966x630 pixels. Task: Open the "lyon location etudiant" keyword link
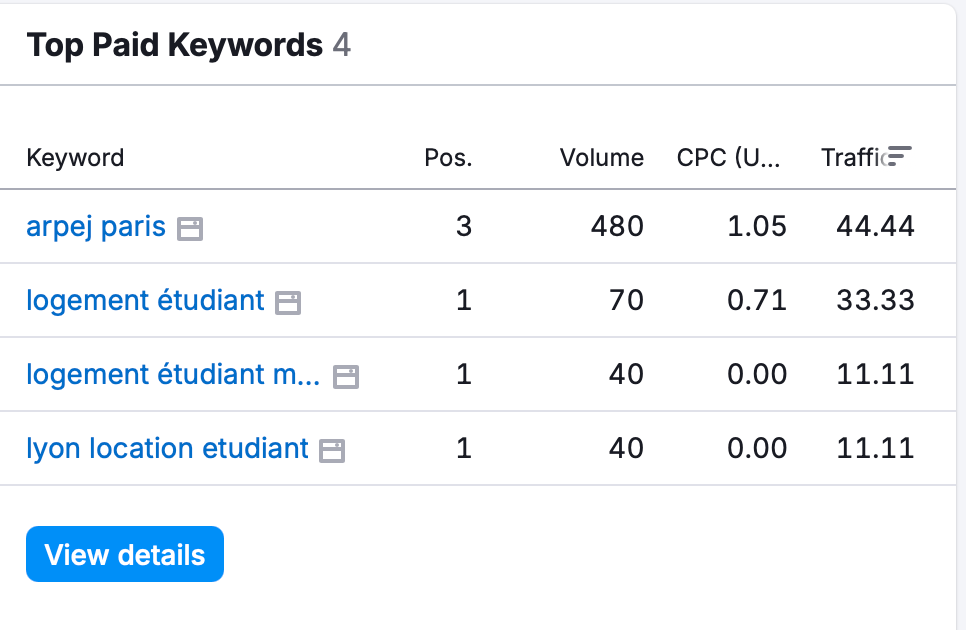pos(167,448)
